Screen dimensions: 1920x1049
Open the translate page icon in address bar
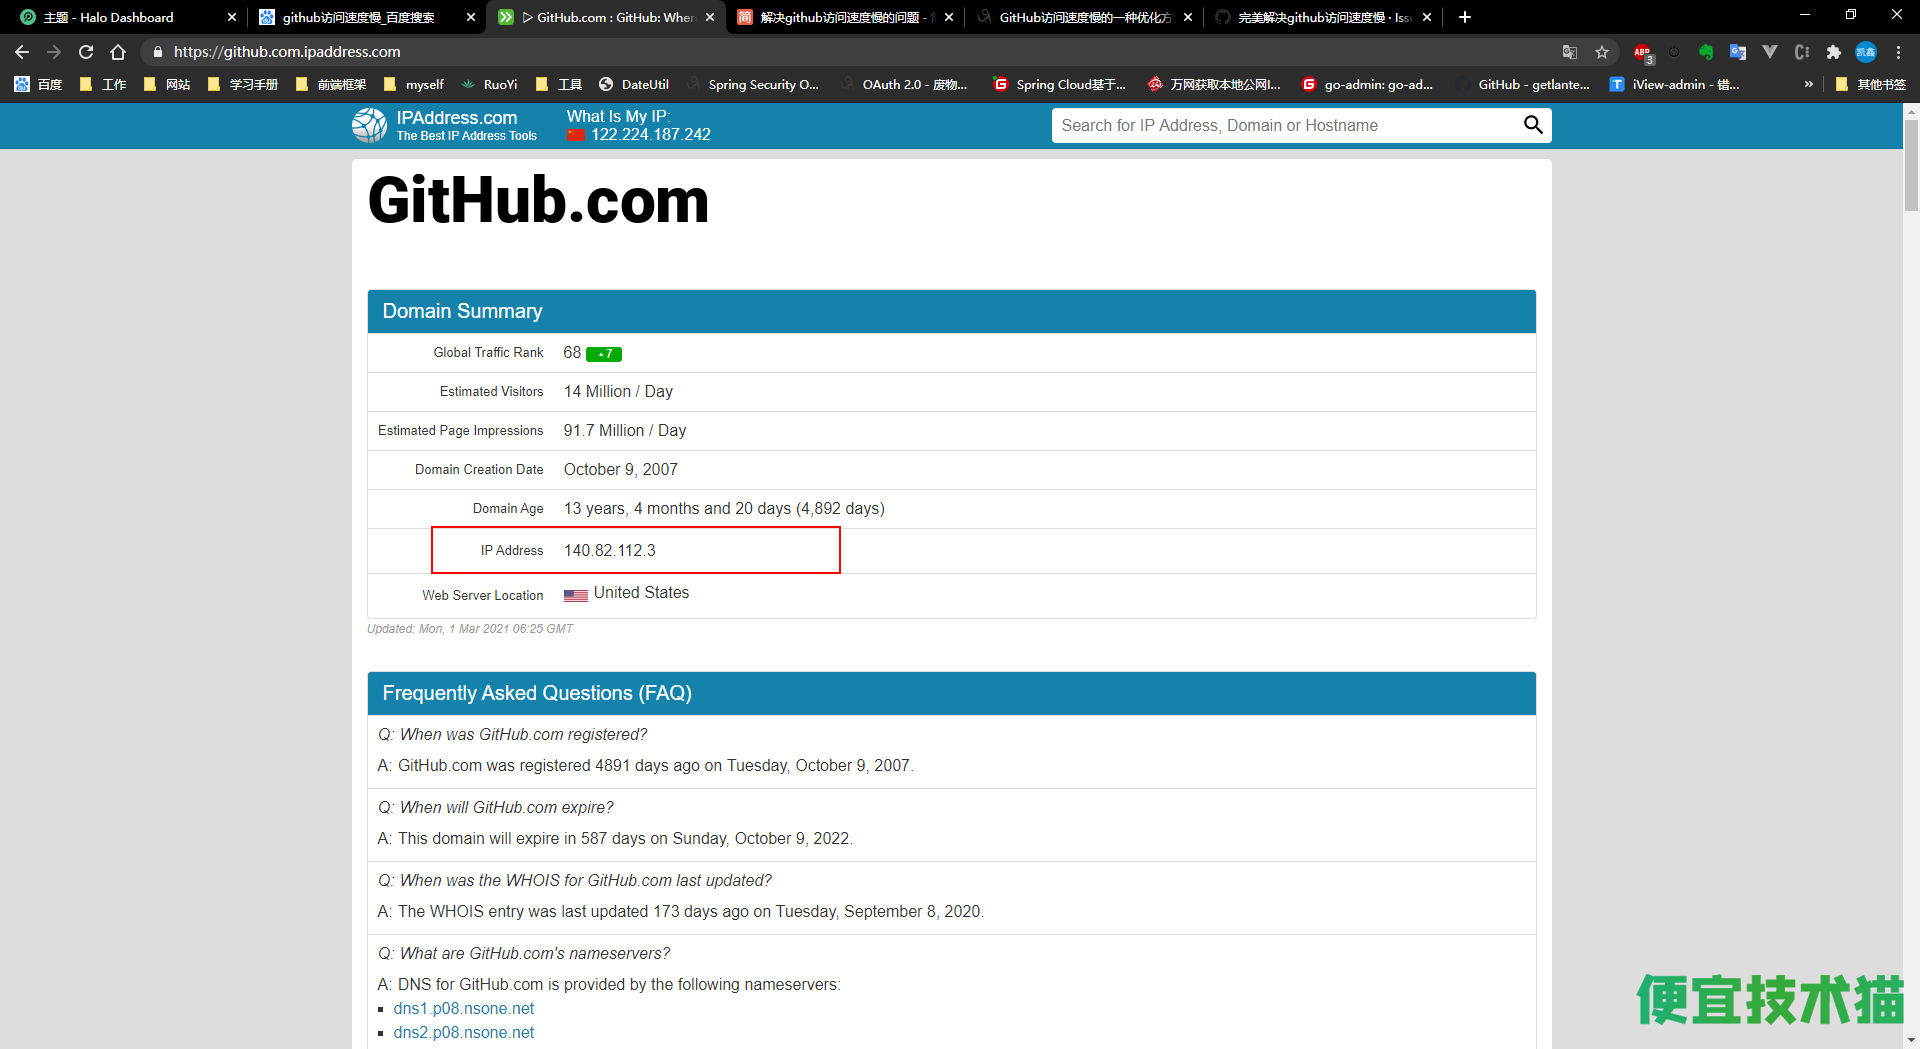coord(1570,52)
